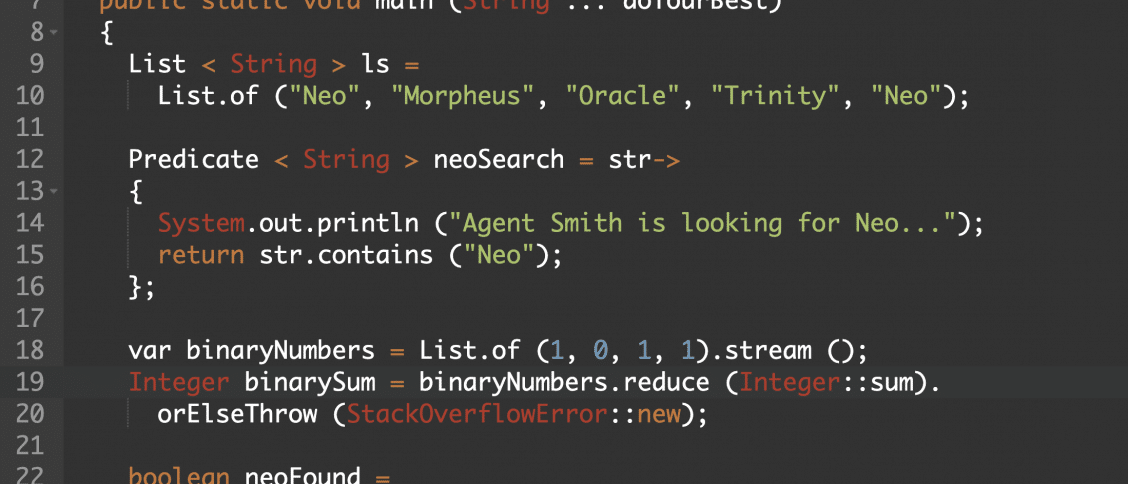The image size is (1128, 484).
Task: Click line number 10 in the gutter
Action: click(29, 96)
